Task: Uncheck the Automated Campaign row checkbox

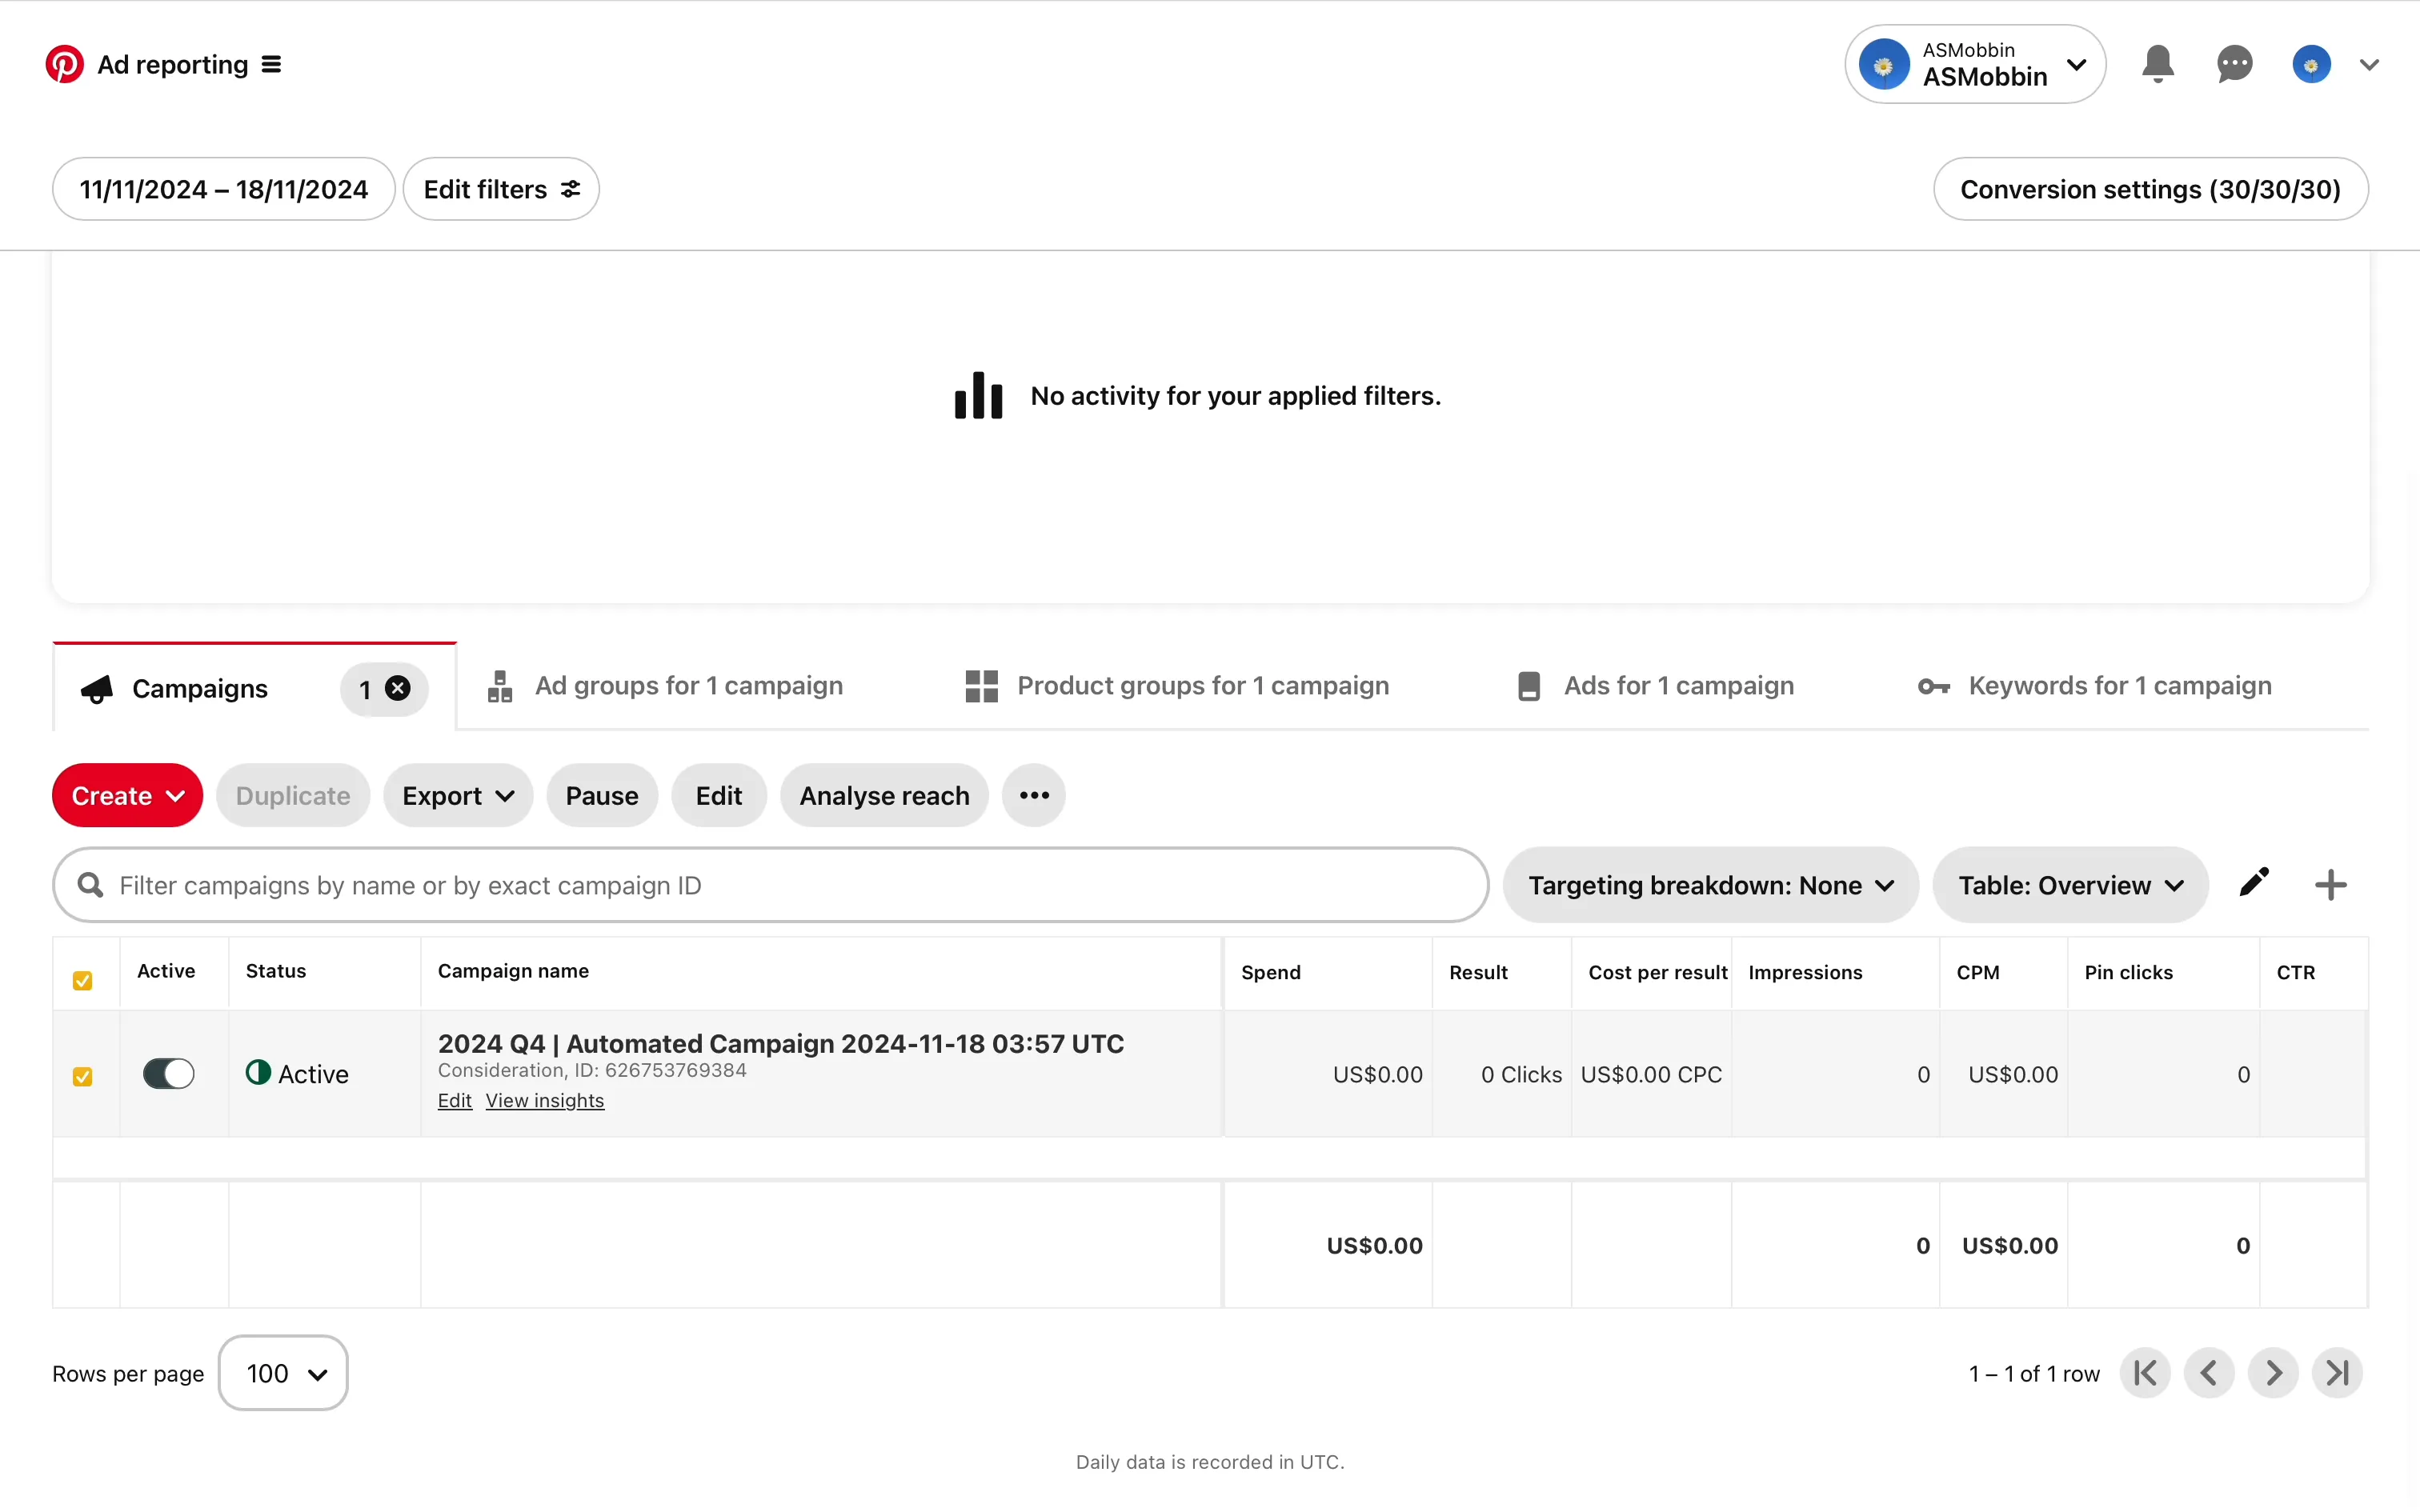Action: click(x=83, y=1076)
